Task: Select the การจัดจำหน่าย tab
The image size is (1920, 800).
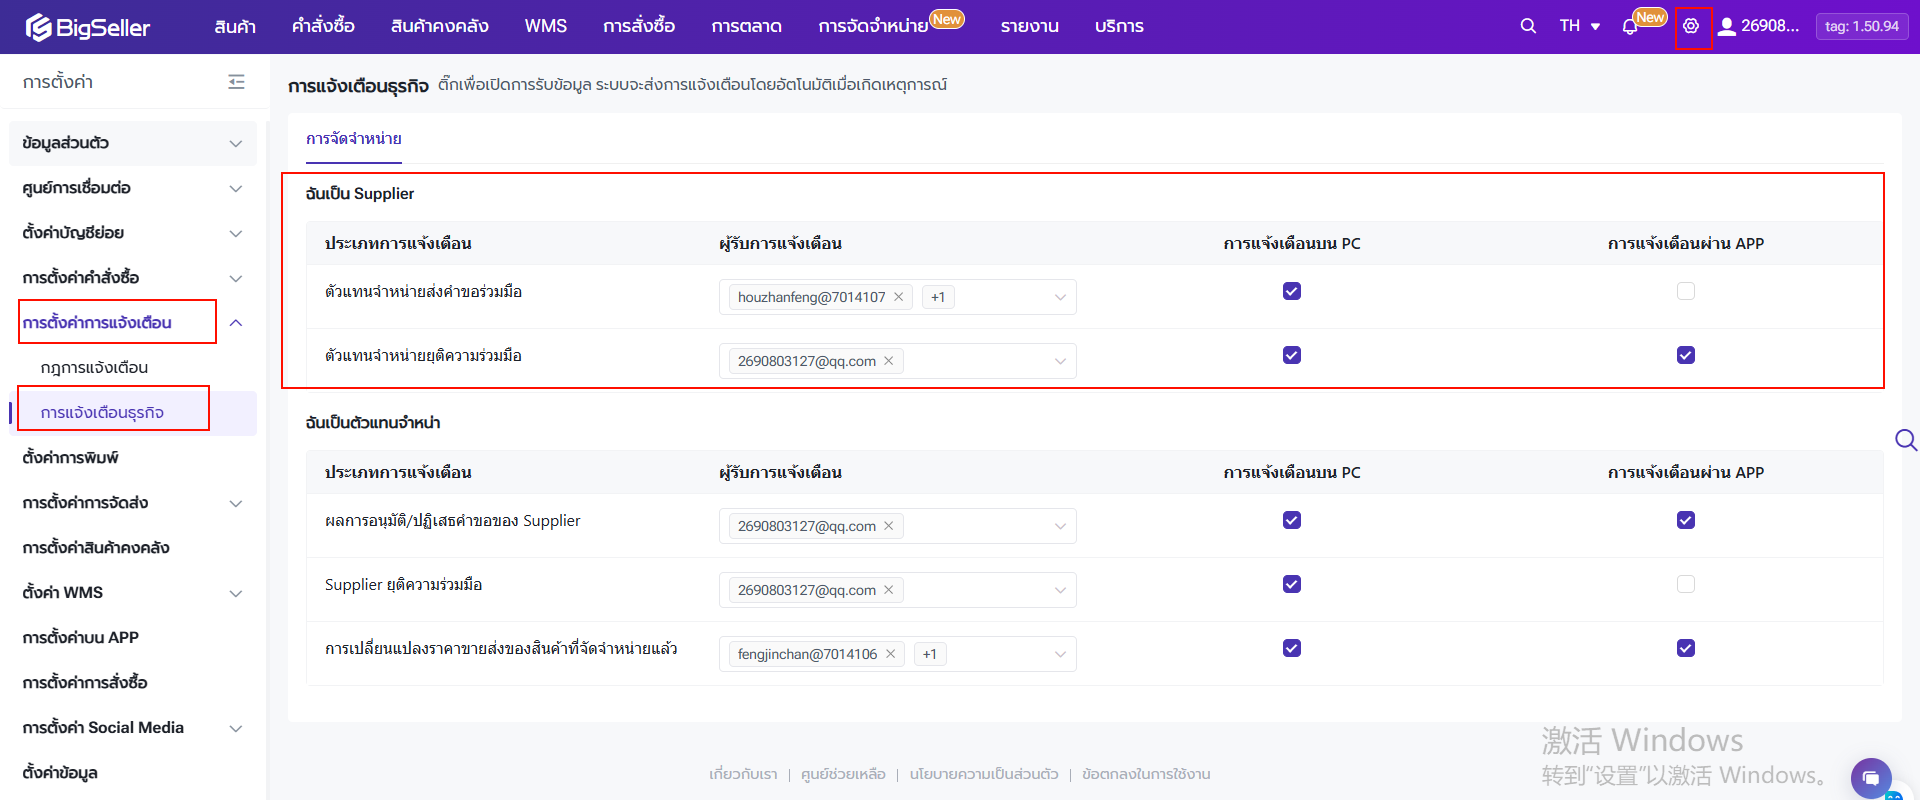Action: point(354,139)
